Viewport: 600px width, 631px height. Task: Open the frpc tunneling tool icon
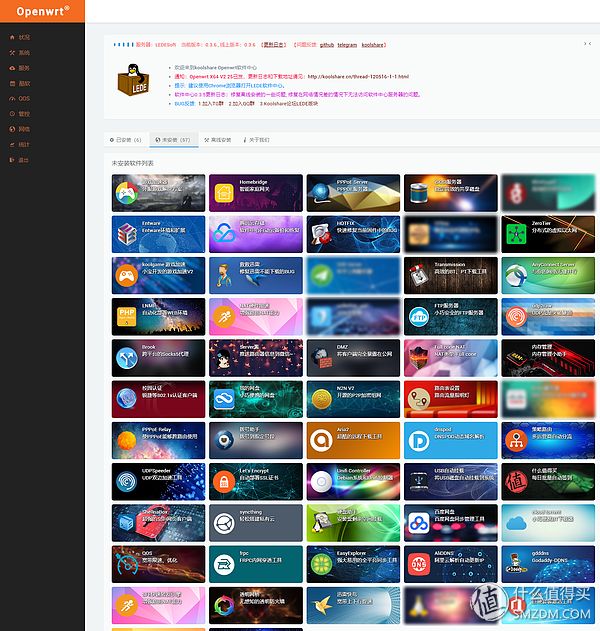pyautogui.click(x=224, y=560)
